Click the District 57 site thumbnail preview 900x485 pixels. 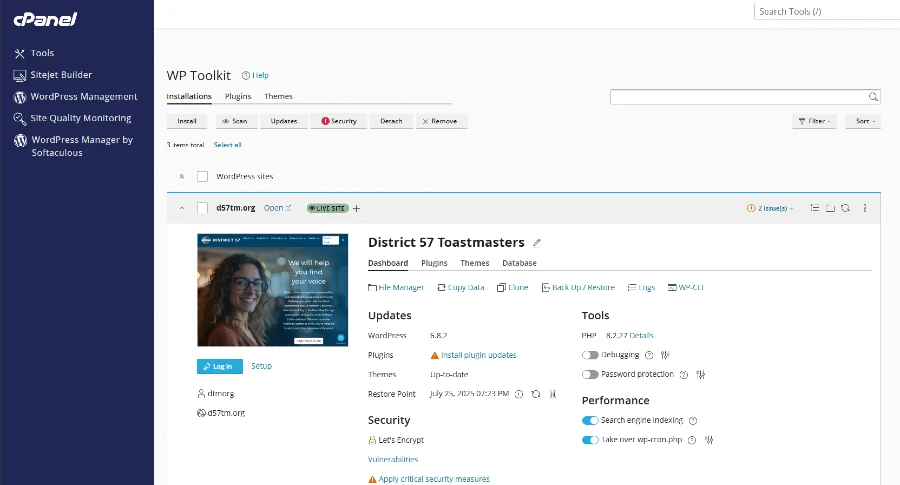[x=273, y=290]
